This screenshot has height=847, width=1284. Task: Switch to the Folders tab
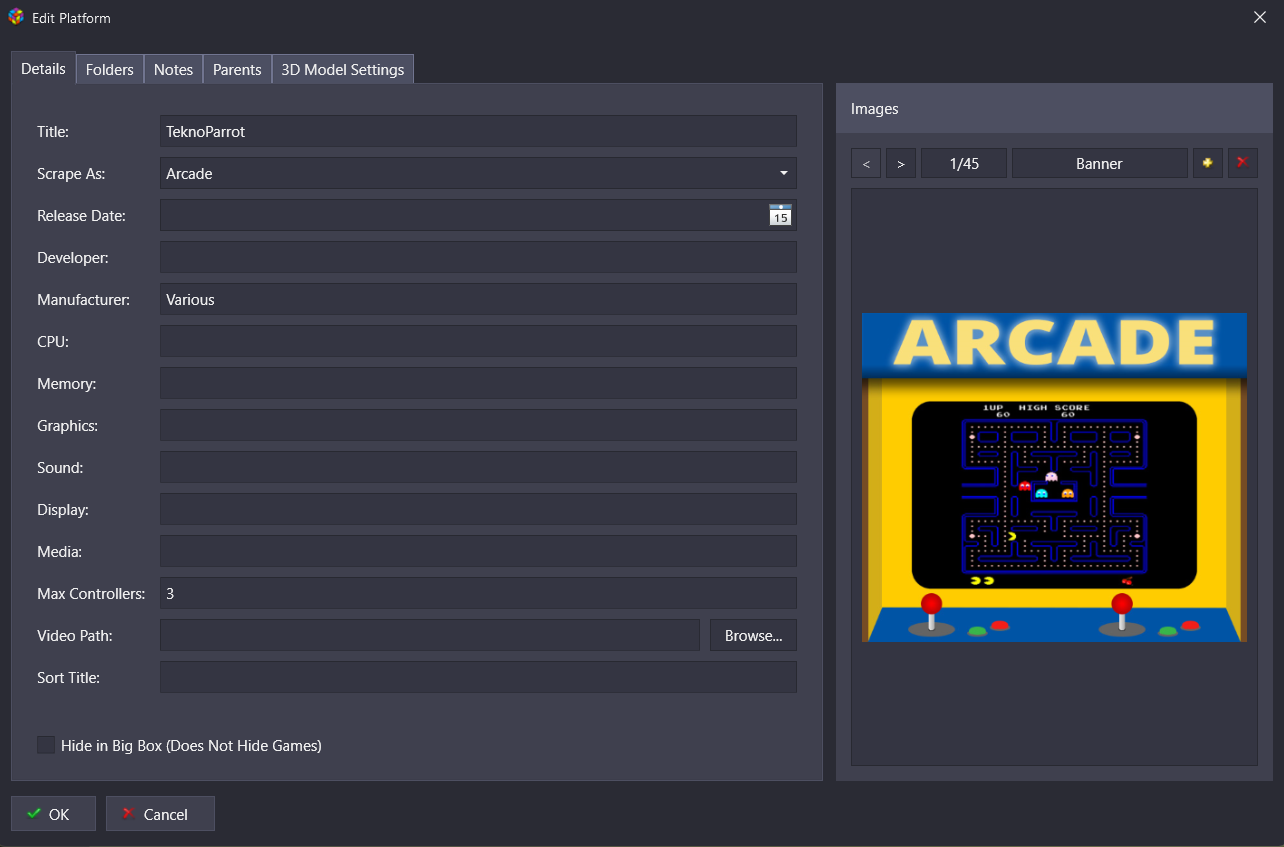click(110, 69)
